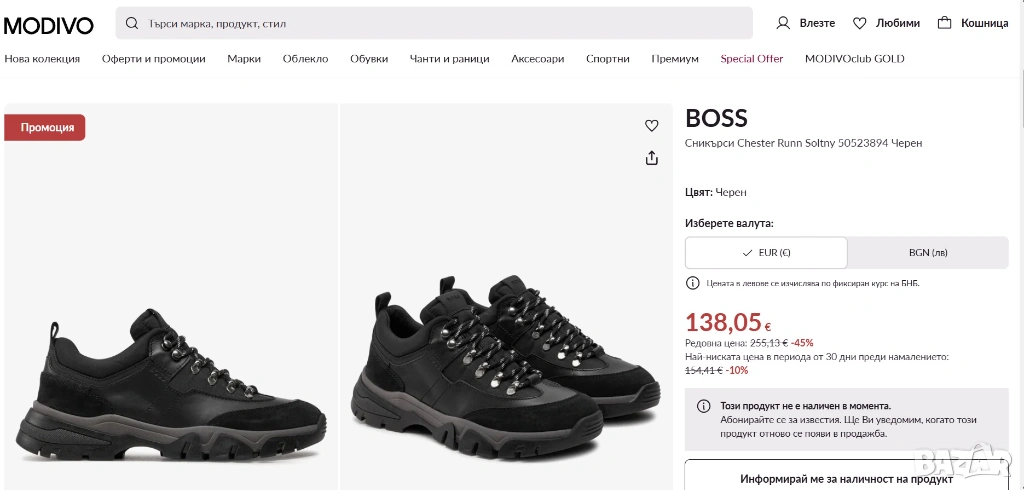Expand the Облекло category menu
Screen dimensions: 1024x490
pyautogui.click(x=305, y=59)
